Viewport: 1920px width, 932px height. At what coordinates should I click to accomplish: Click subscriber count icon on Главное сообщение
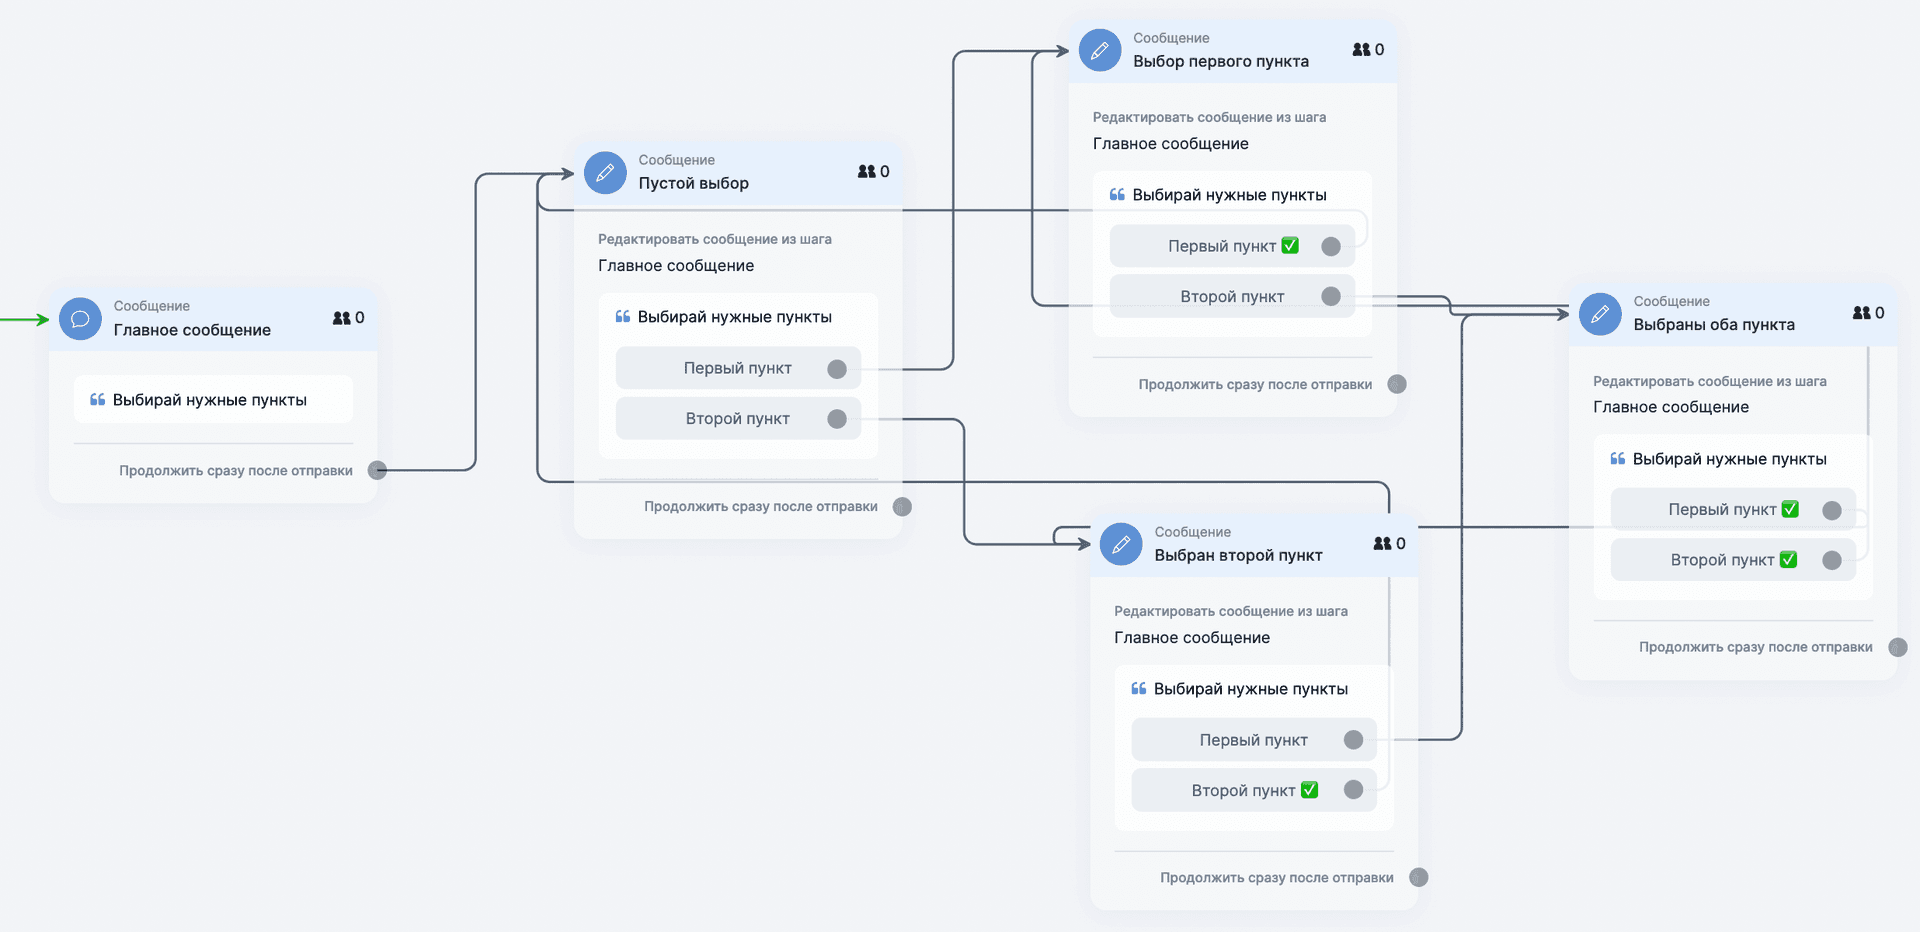[342, 318]
